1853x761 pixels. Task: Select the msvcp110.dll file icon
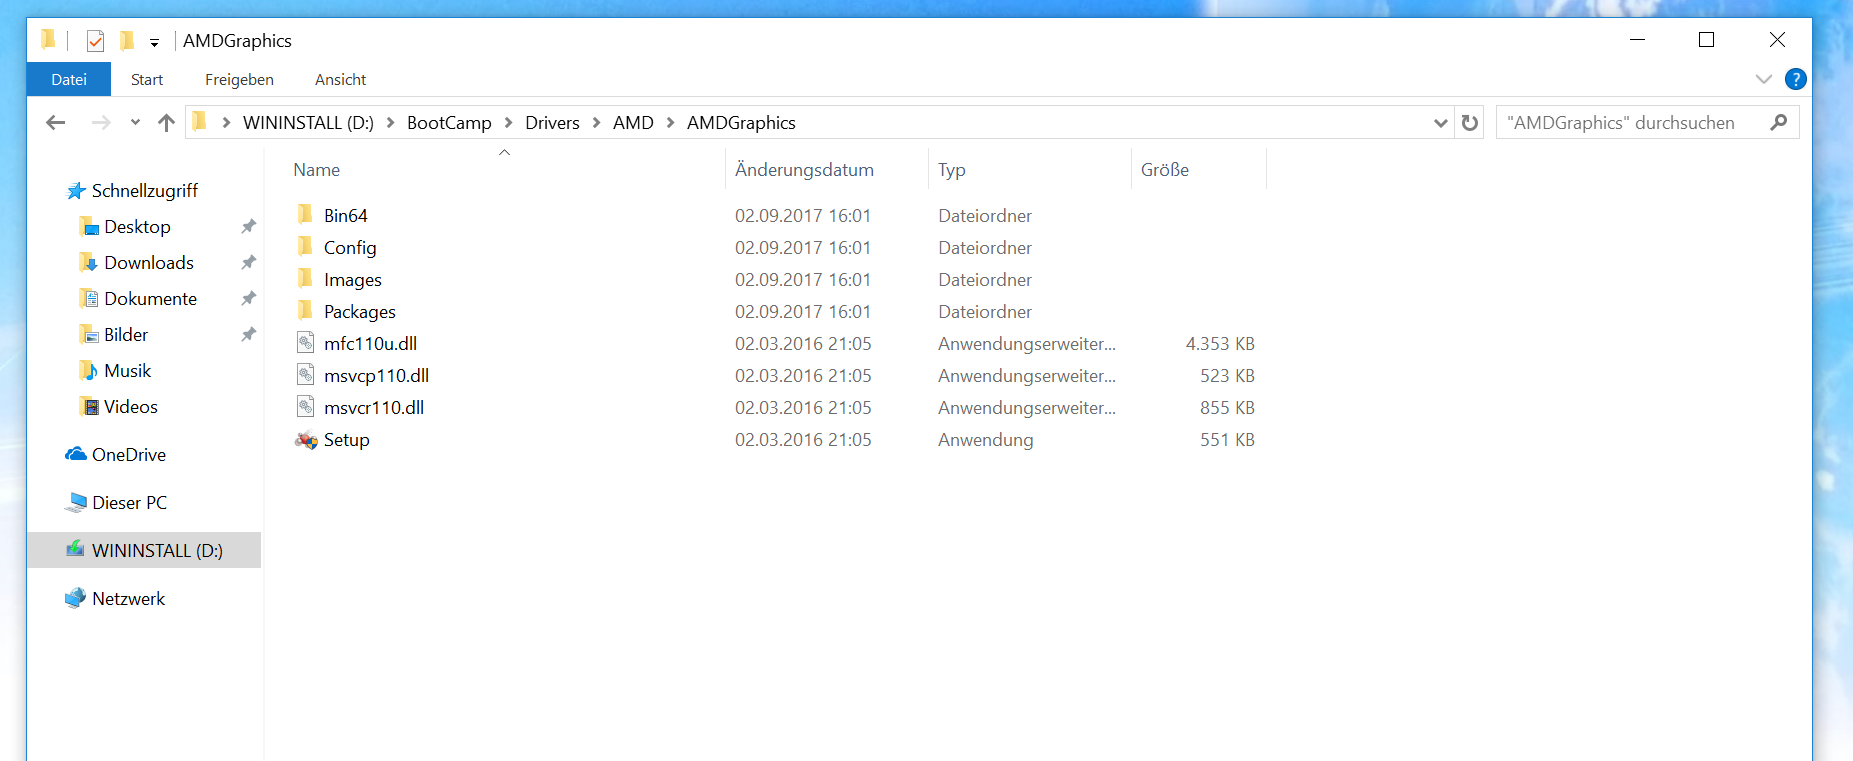tap(306, 375)
